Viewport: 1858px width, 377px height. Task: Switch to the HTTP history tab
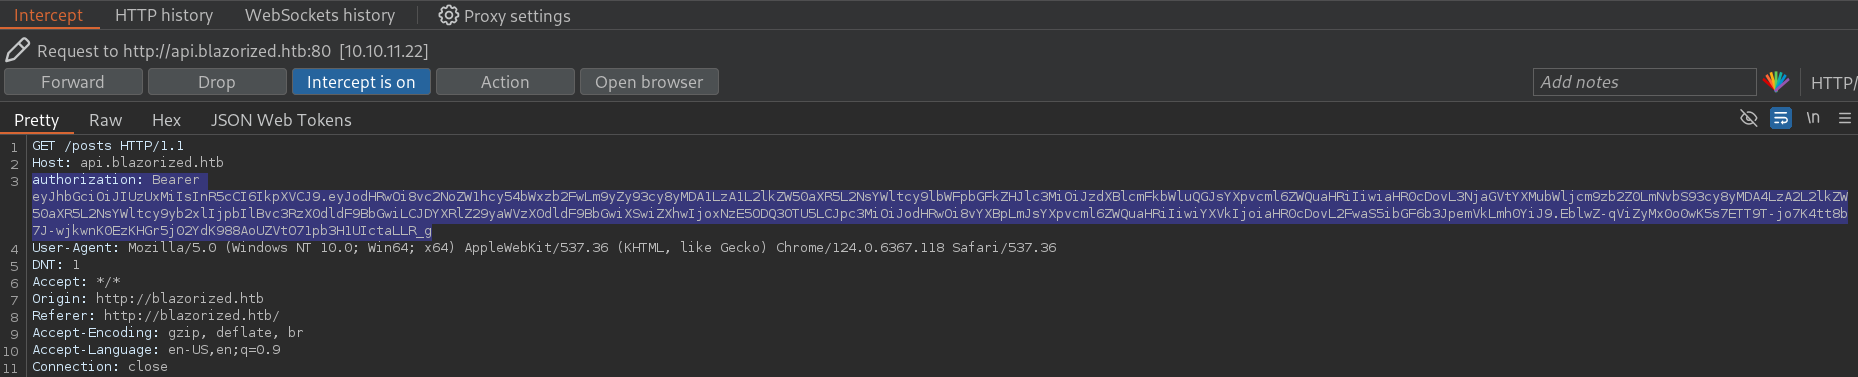click(164, 15)
